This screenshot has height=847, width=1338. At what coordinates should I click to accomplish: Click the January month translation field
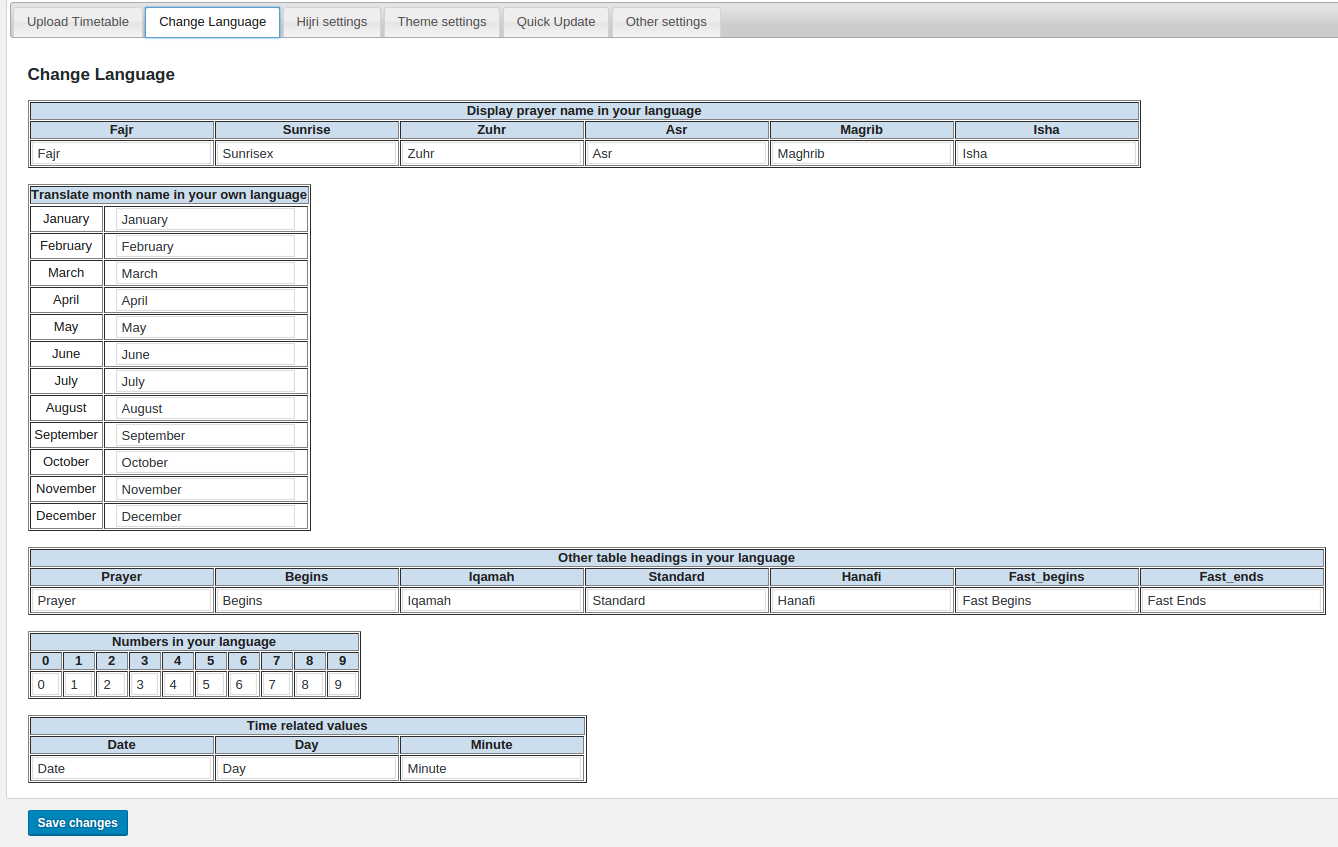[x=205, y=220]
